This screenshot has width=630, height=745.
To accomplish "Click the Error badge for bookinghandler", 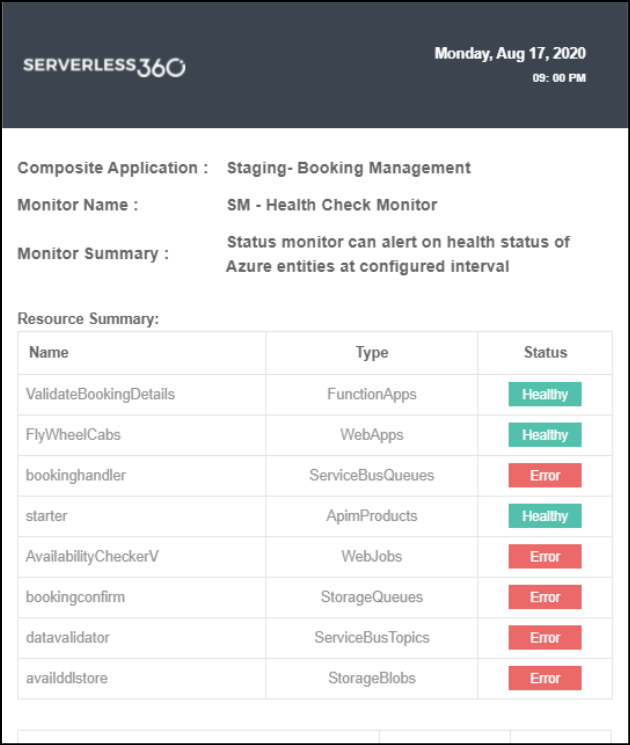I will click(x=545, y=476).
